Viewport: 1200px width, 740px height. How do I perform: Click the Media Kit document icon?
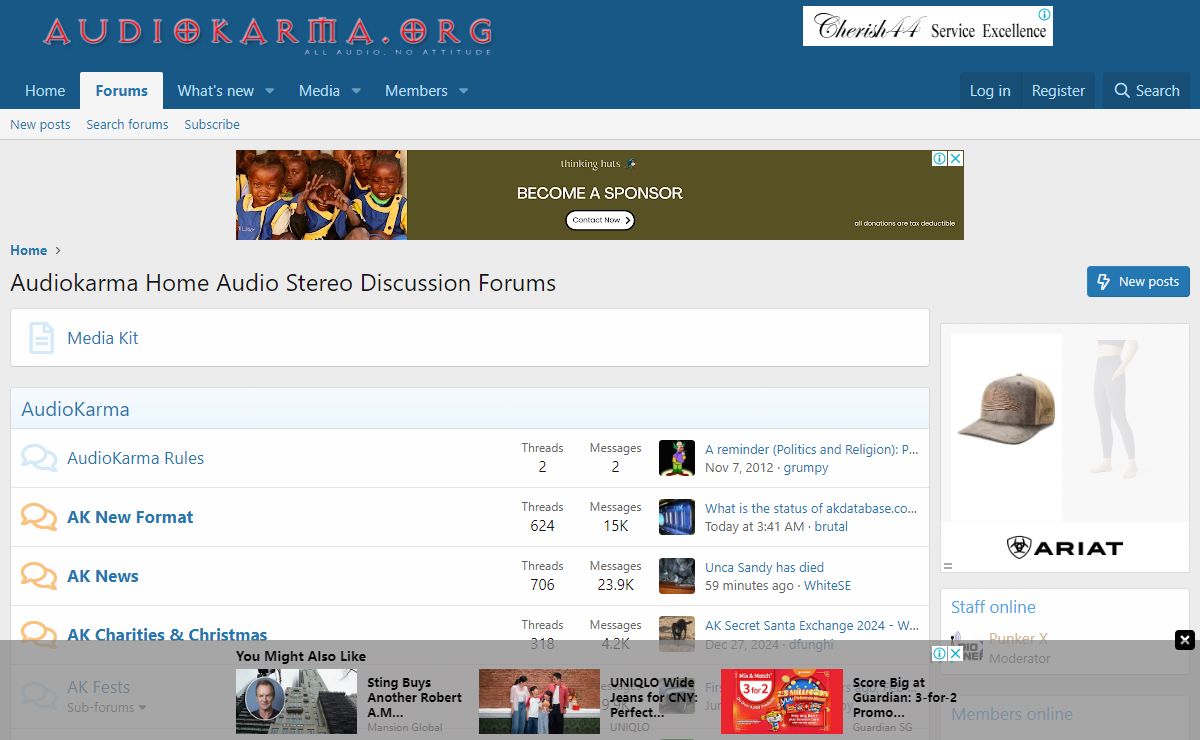click(41, 338)
